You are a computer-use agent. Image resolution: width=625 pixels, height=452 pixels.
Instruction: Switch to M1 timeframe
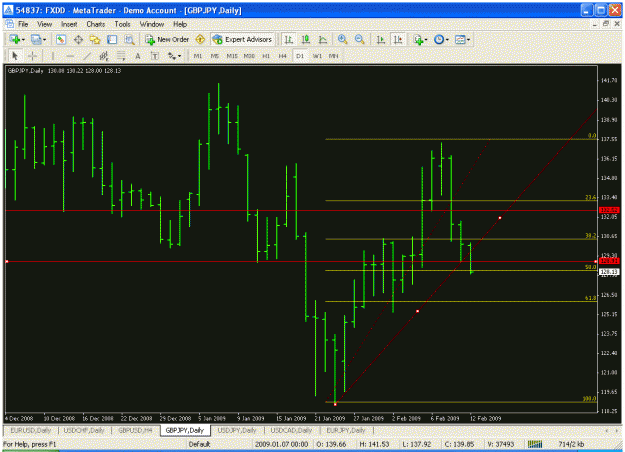point(198,56)
